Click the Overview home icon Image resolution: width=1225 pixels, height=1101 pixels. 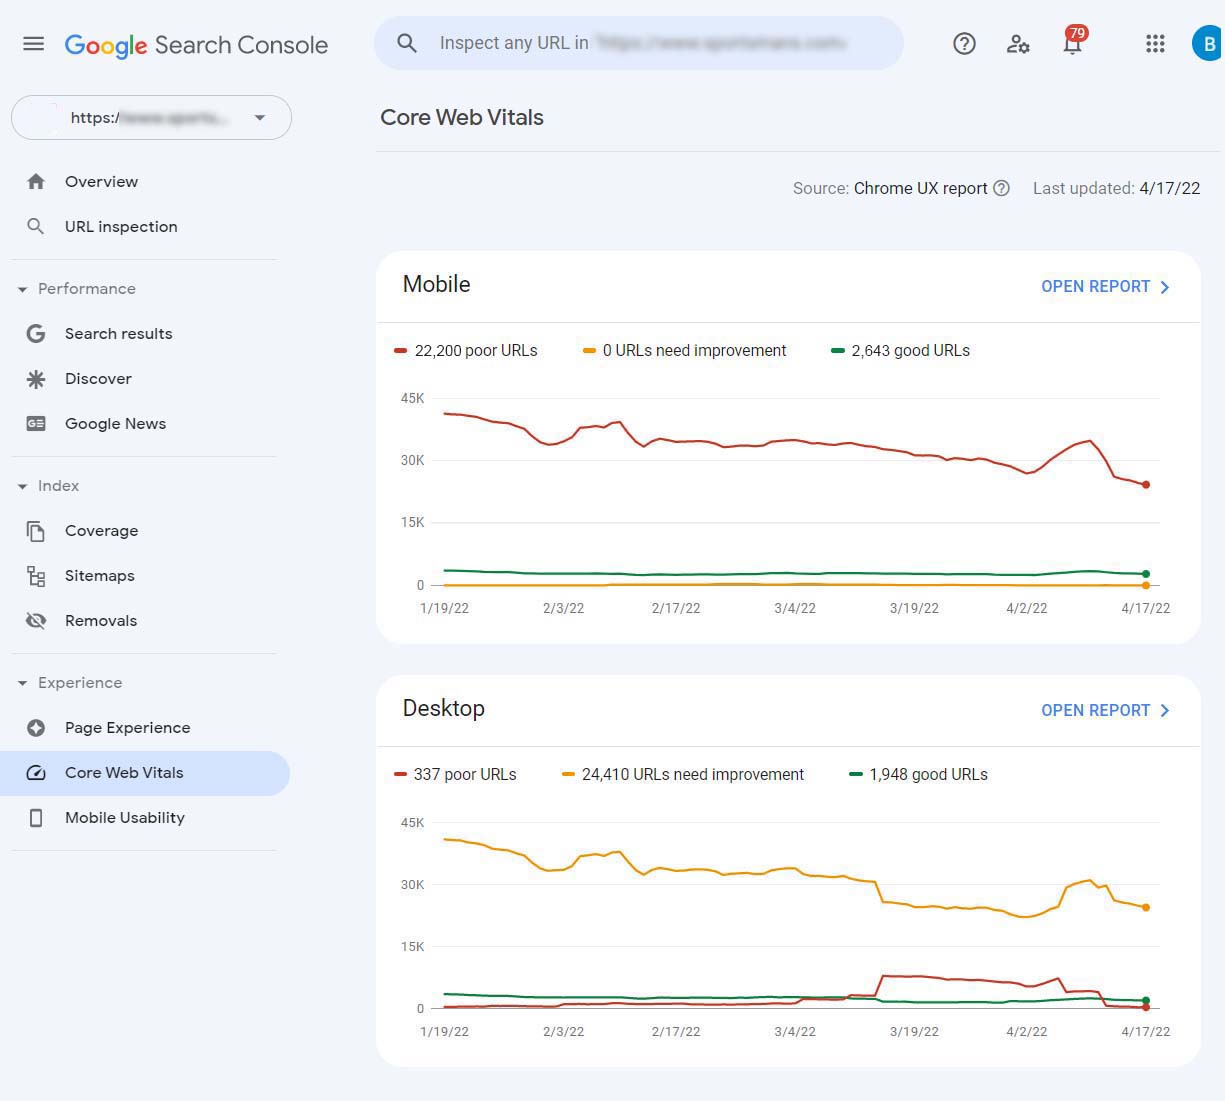36,182
